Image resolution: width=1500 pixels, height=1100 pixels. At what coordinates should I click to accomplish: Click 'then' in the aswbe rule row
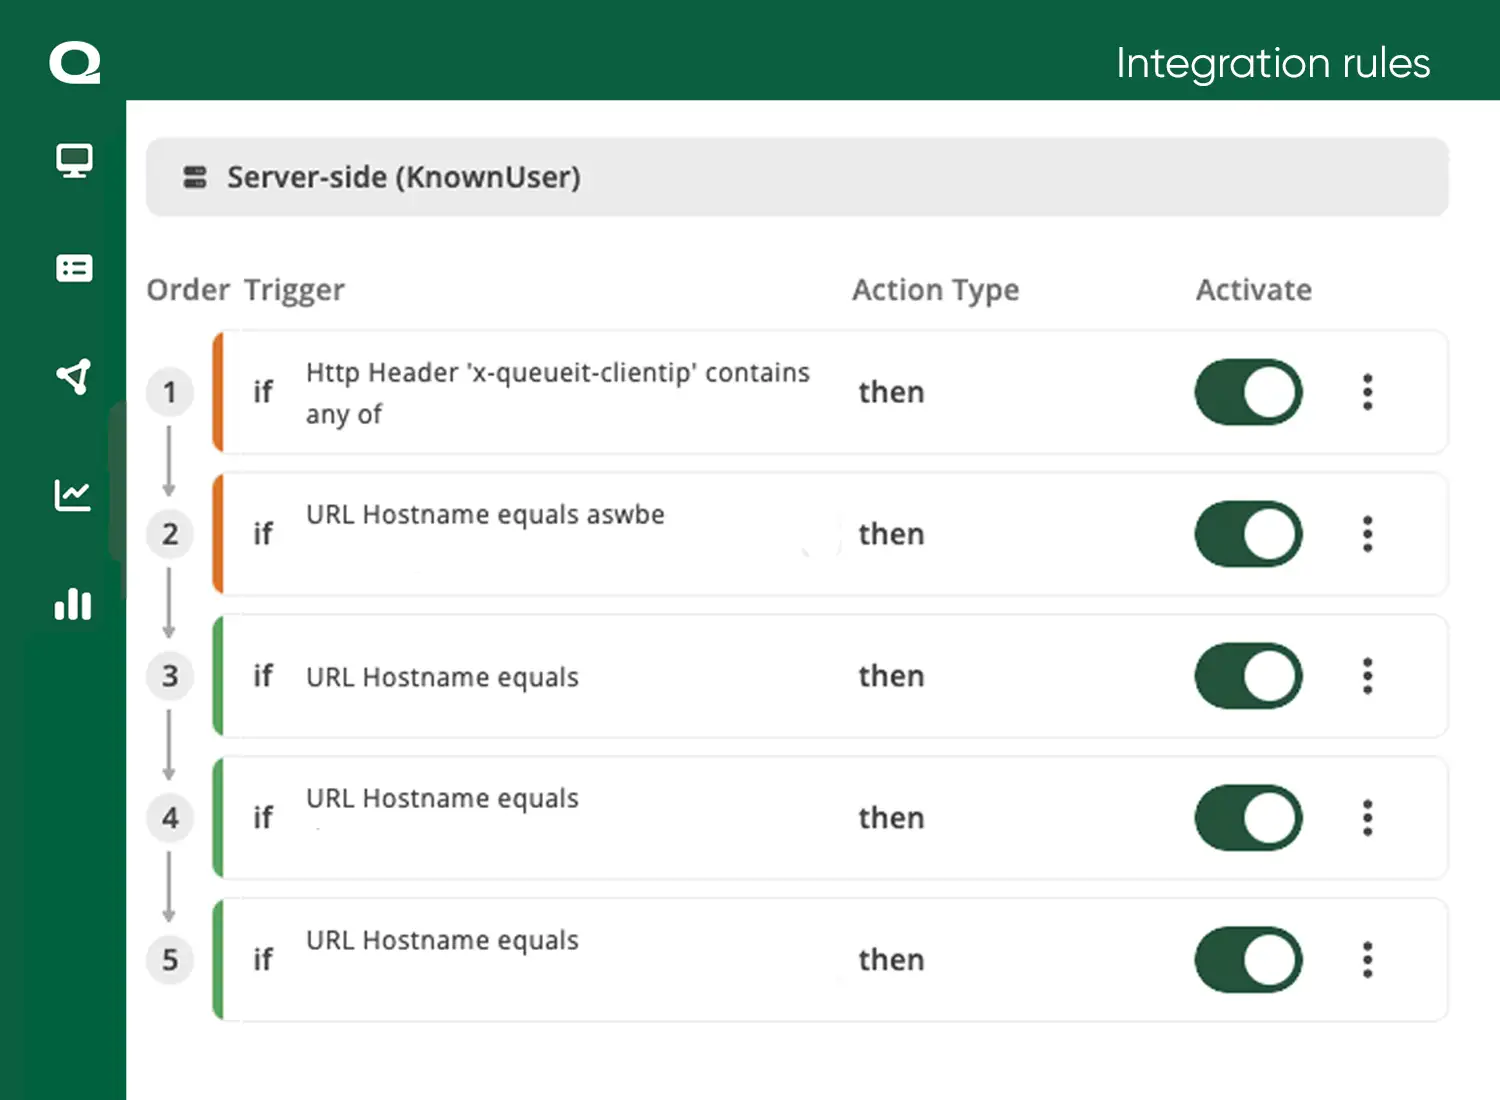coord(891,534)
